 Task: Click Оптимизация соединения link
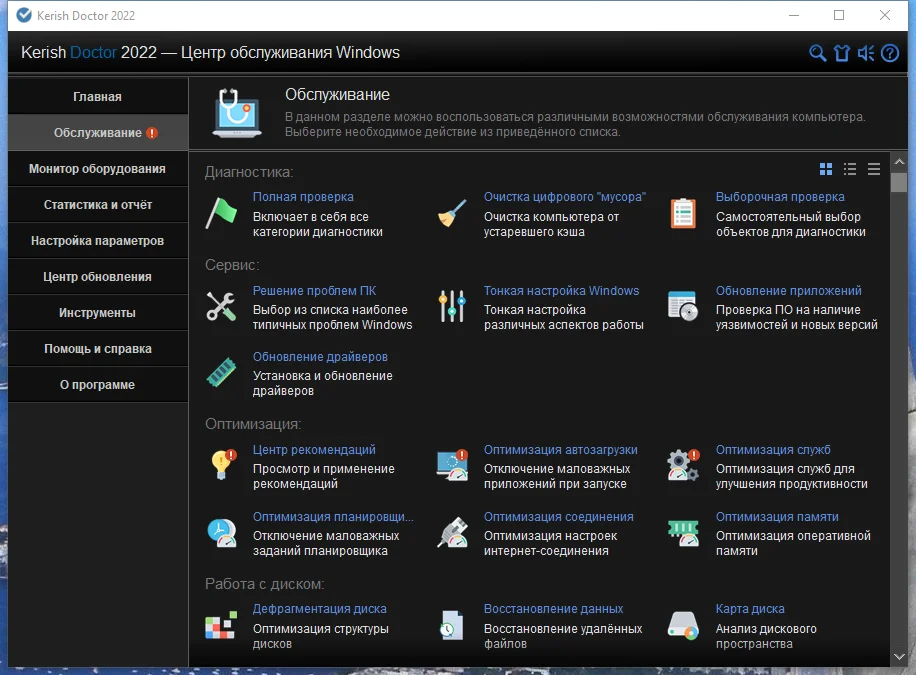(x=558, y=517)
